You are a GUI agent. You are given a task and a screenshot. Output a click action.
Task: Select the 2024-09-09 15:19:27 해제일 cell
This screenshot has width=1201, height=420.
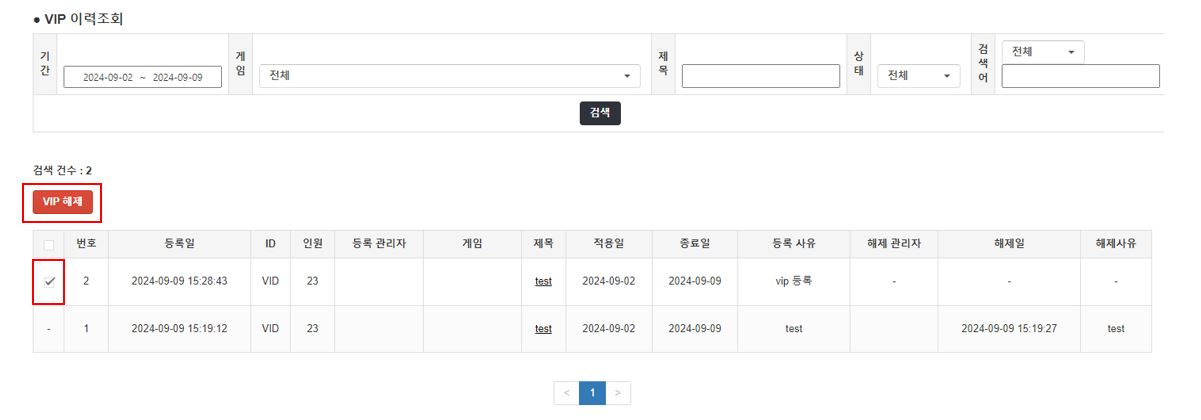point(1009,328)
